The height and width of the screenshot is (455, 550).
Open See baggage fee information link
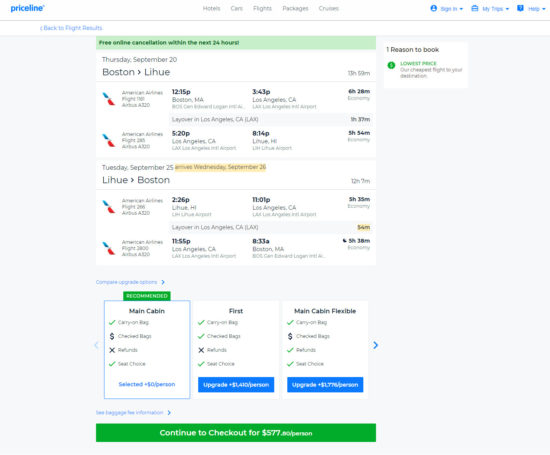click(x=129, y=413)
